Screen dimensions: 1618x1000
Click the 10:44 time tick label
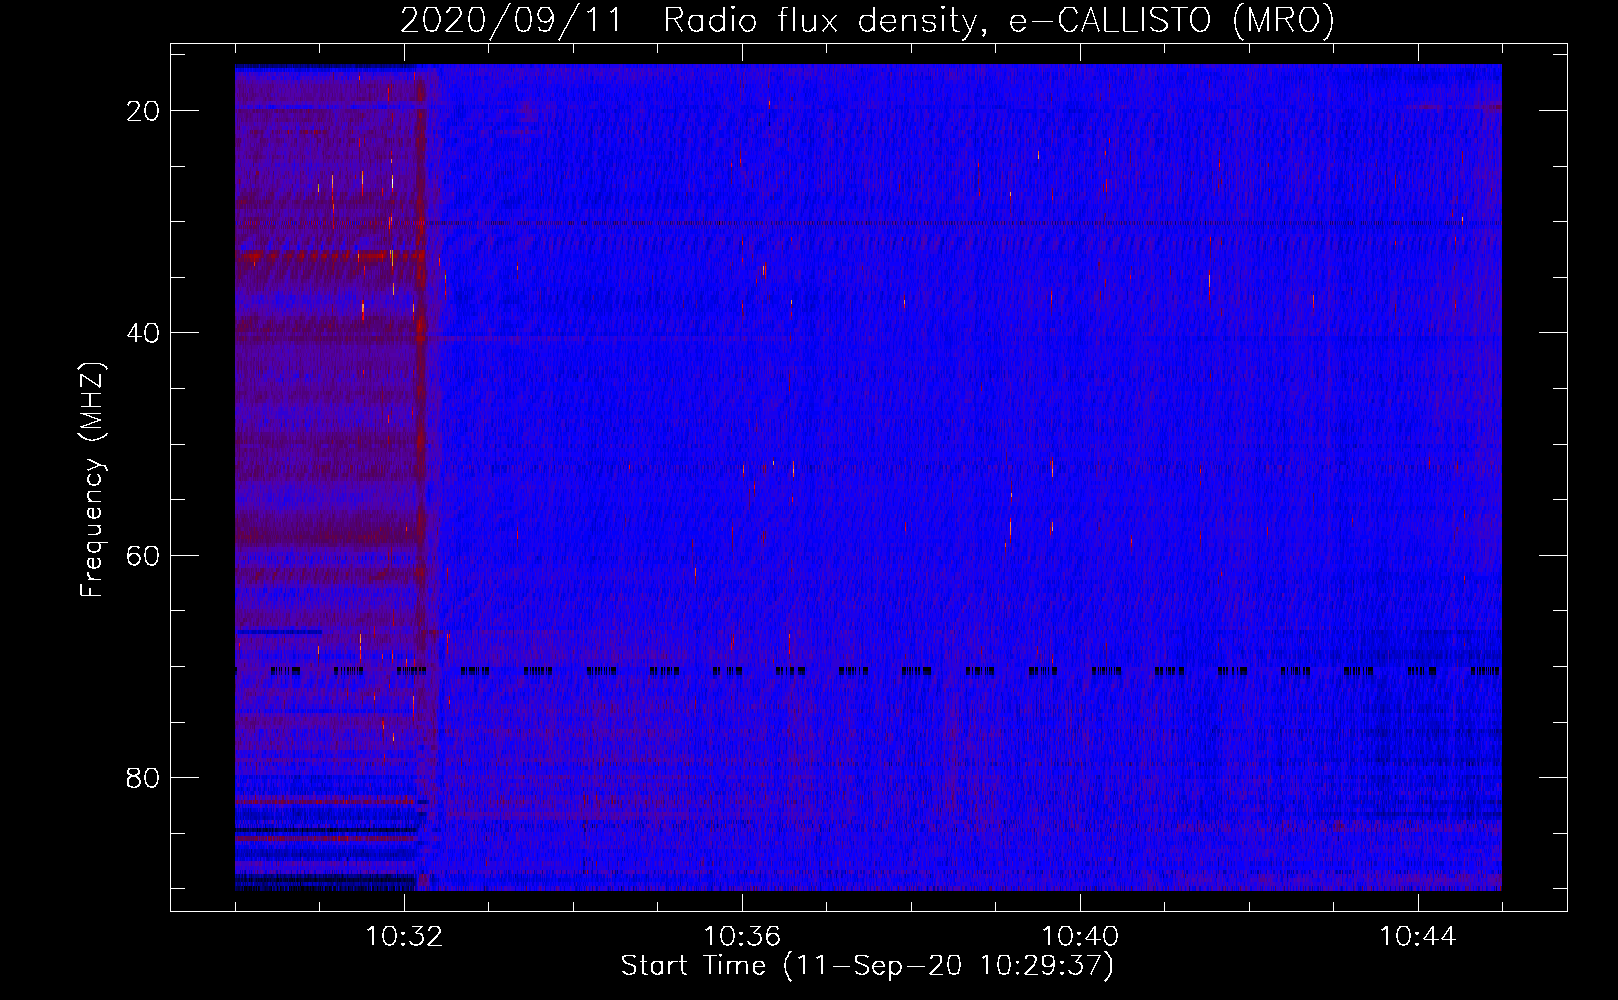tap(1418, 937)
